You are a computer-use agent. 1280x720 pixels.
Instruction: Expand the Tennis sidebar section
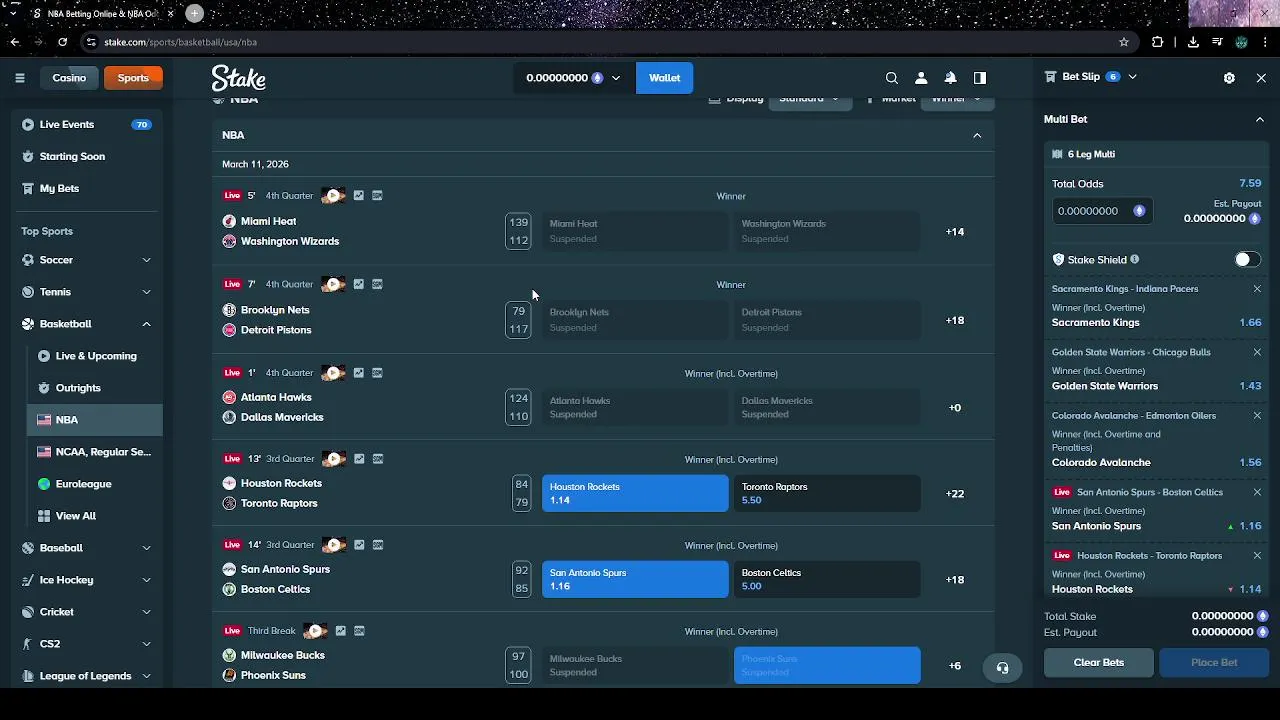146,292
